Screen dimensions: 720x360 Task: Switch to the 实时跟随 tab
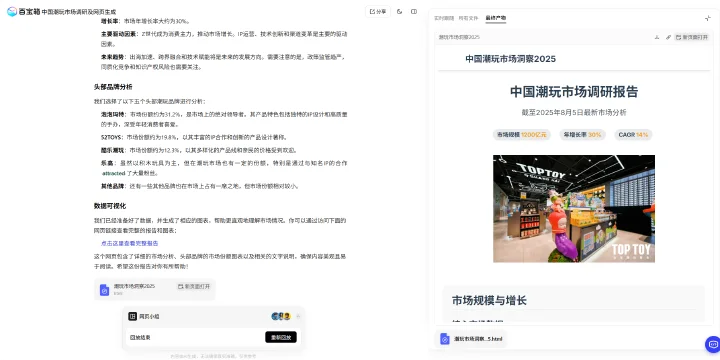coord(444,18)
